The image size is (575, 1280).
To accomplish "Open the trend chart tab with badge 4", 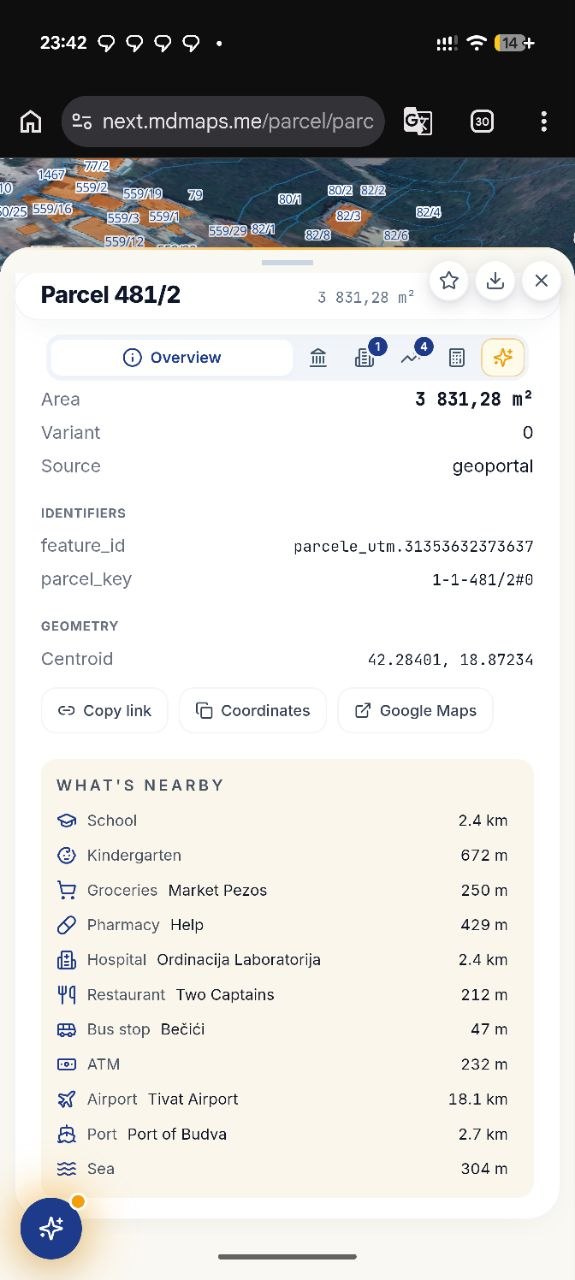I will (x=411, y=357).
